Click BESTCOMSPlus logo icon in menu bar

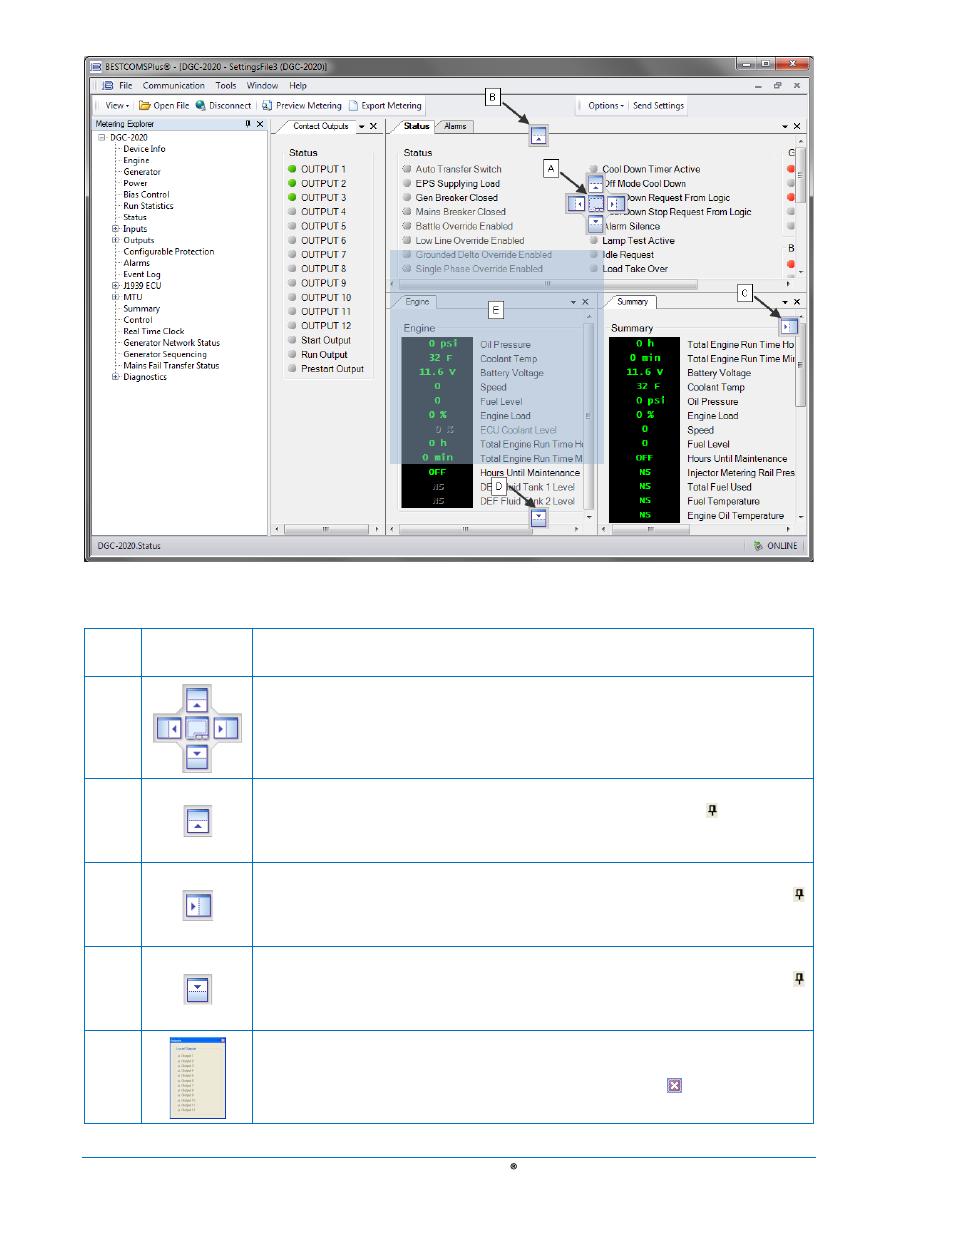click(108, 86)
